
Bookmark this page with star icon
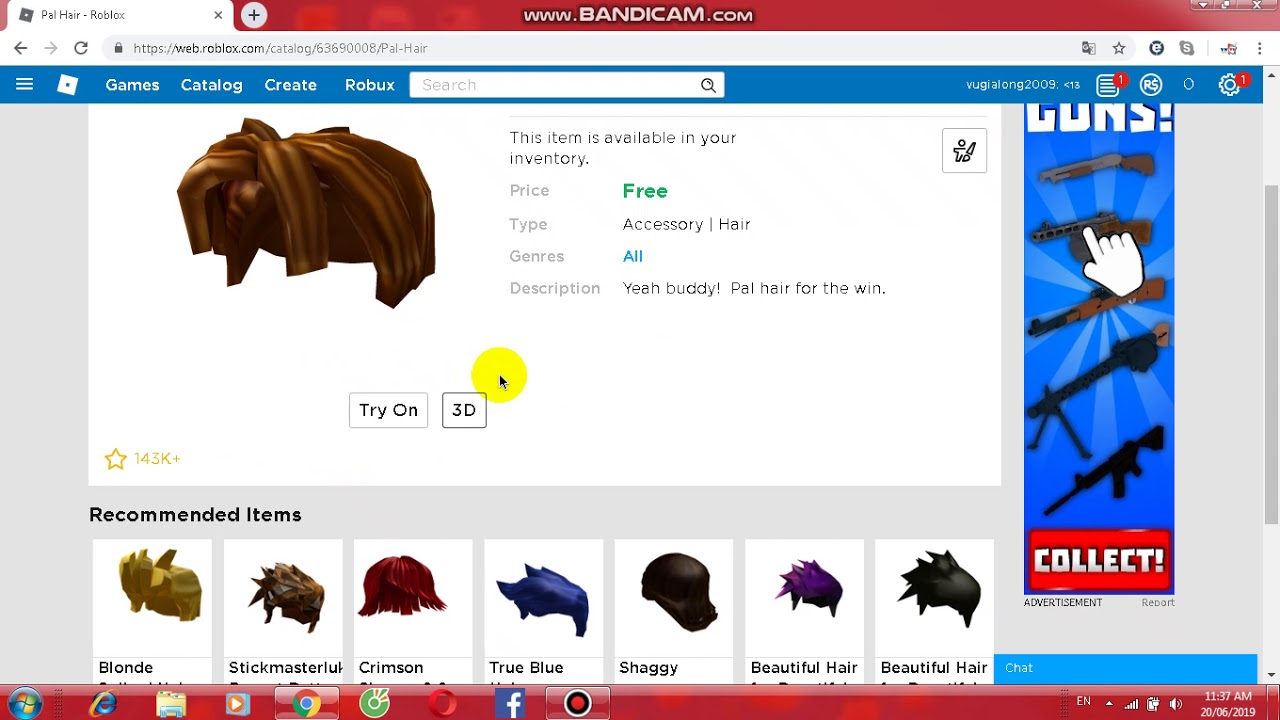tap(1119, 48)
